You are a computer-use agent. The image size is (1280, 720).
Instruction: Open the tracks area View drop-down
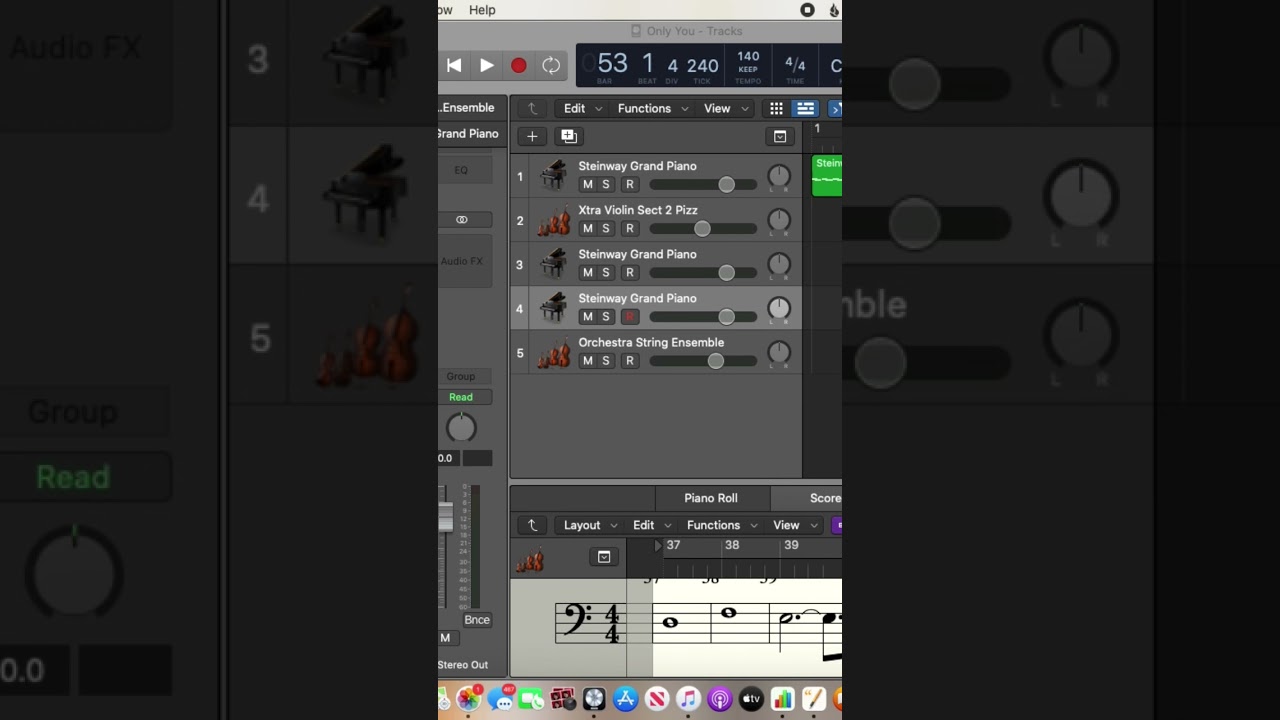(x=727, y=108)
